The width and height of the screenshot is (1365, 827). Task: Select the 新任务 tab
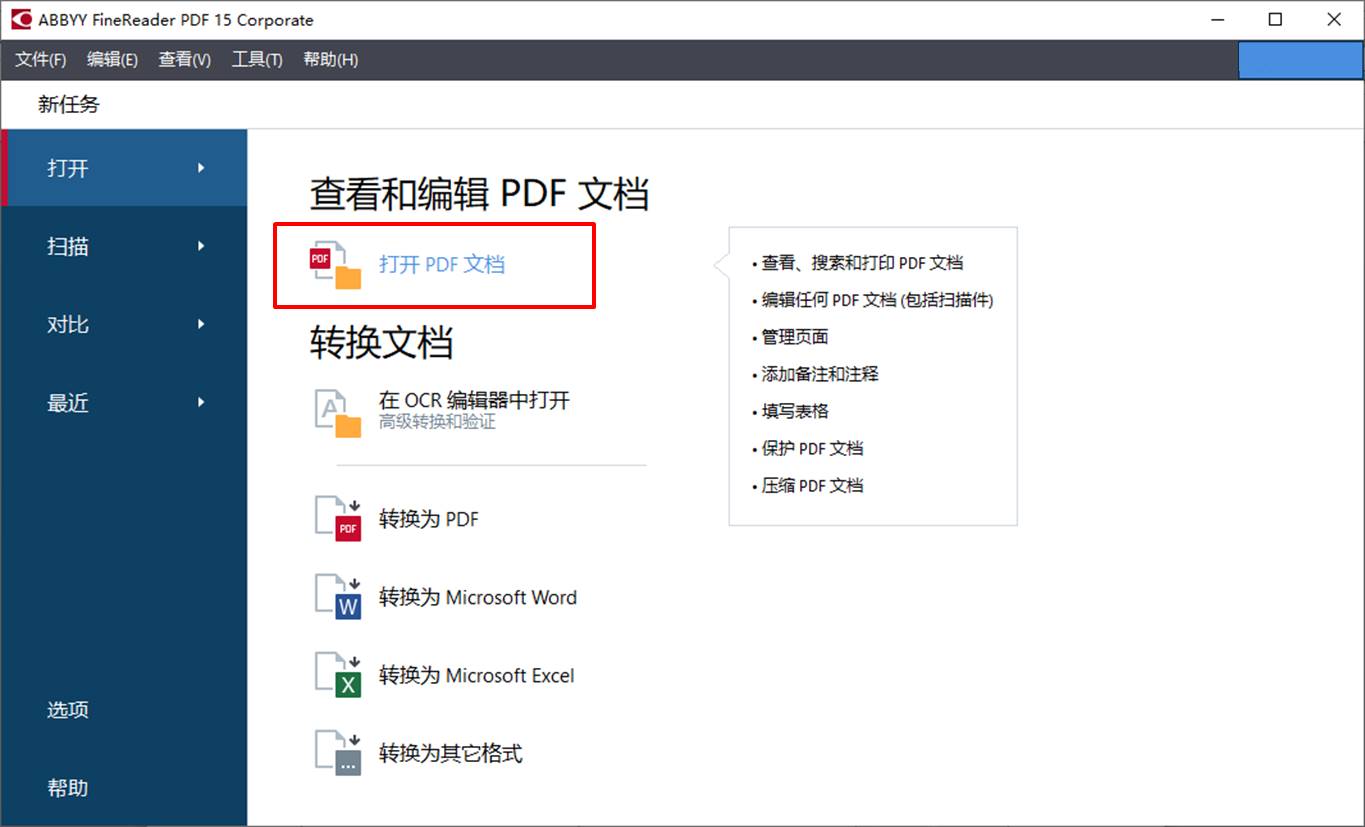pyautogui.click(x=69, y=104)
